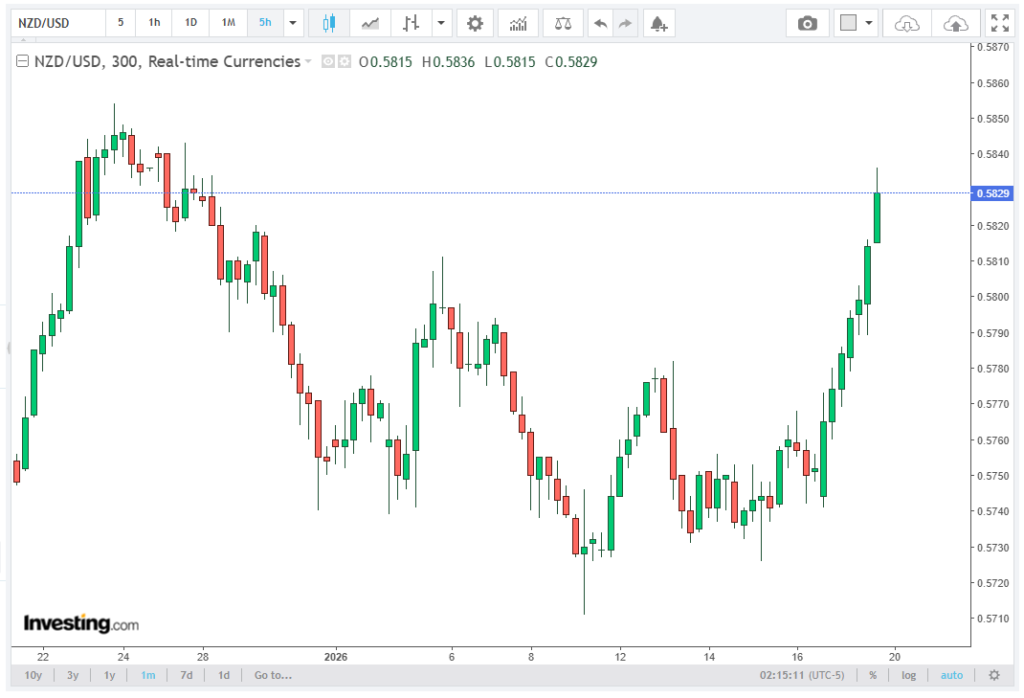
Task: Take a chart snapshot with camera icon
Action: 807,22
